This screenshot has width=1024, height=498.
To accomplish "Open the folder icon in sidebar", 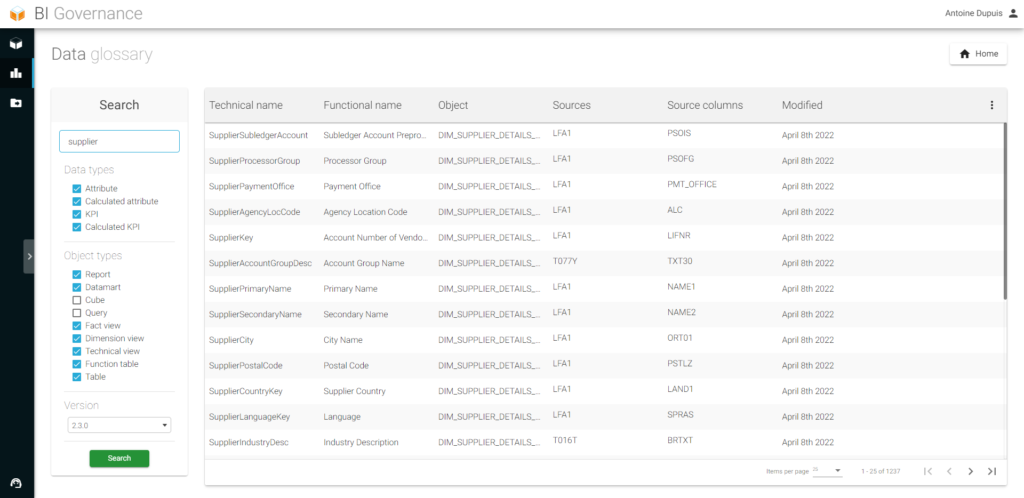I will pyautogui.click(x=16, y=102).
